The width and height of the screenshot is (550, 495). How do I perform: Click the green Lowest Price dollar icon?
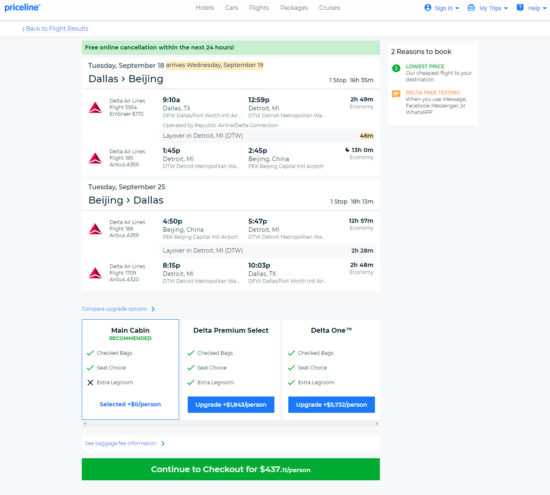pyautogui.click(x=396, y=68)
